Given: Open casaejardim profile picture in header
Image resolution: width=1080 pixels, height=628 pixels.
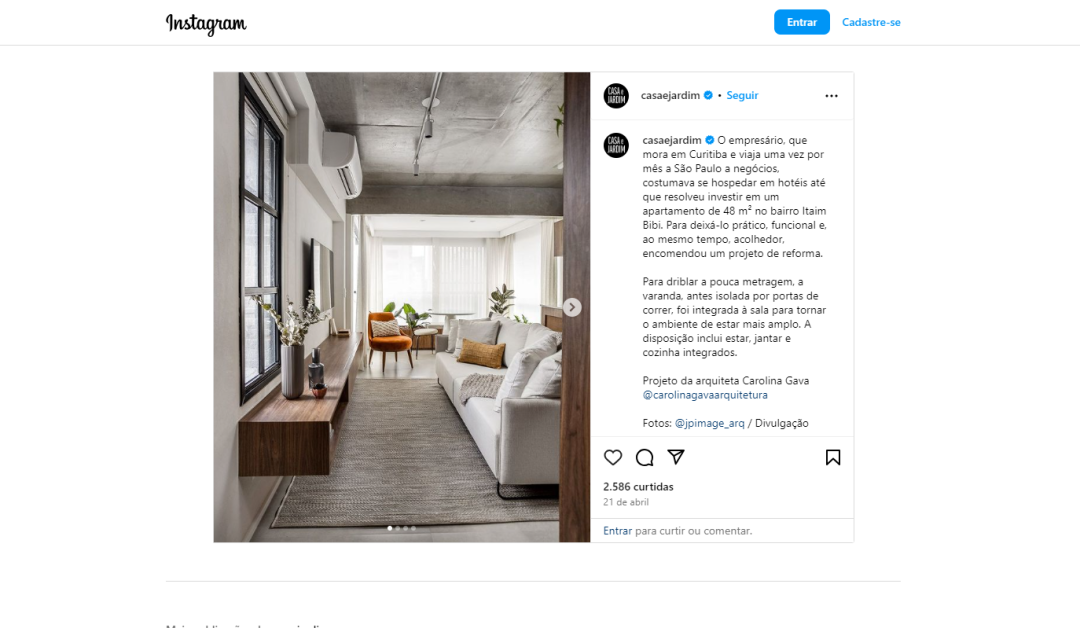Looking at the screenshot, I should [616, 96].
